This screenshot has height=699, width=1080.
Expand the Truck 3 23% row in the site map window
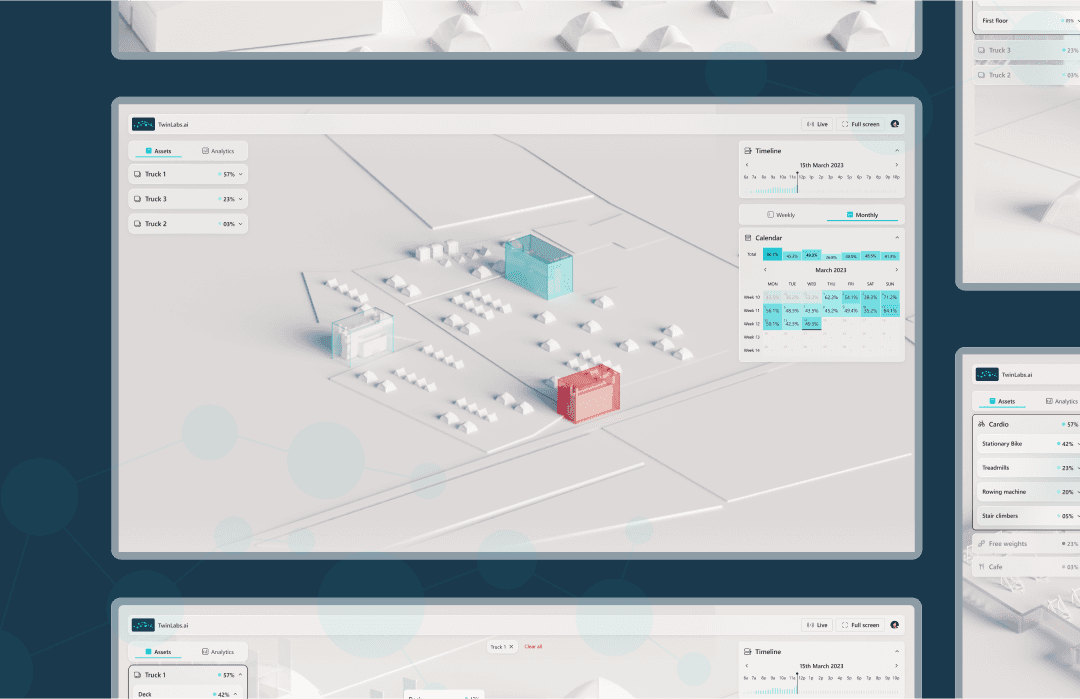click(240, 199)
